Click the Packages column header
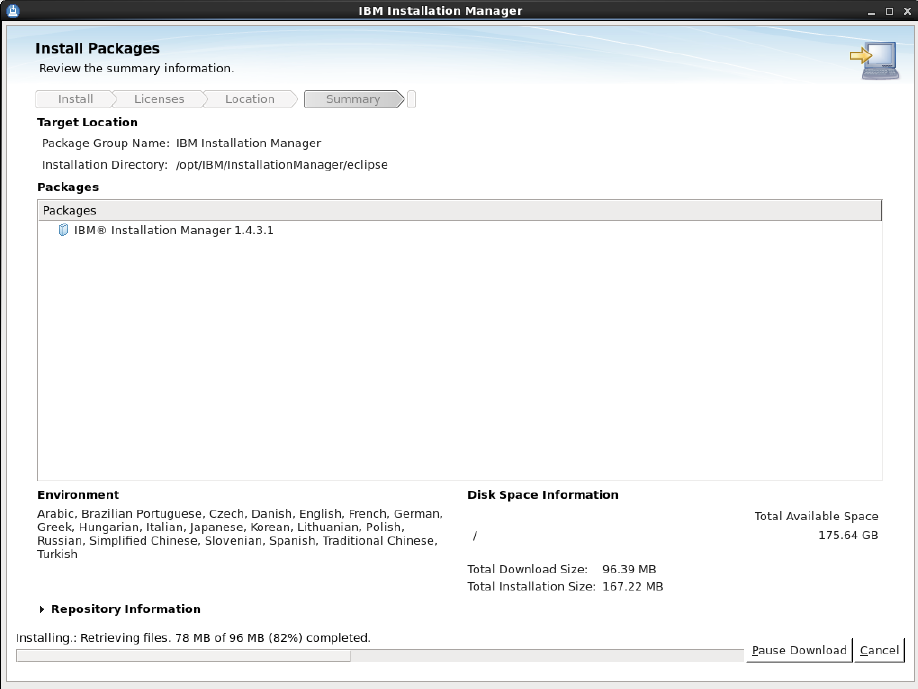The width and height of the screenshot is (918, 689). [x=460, y=211]
